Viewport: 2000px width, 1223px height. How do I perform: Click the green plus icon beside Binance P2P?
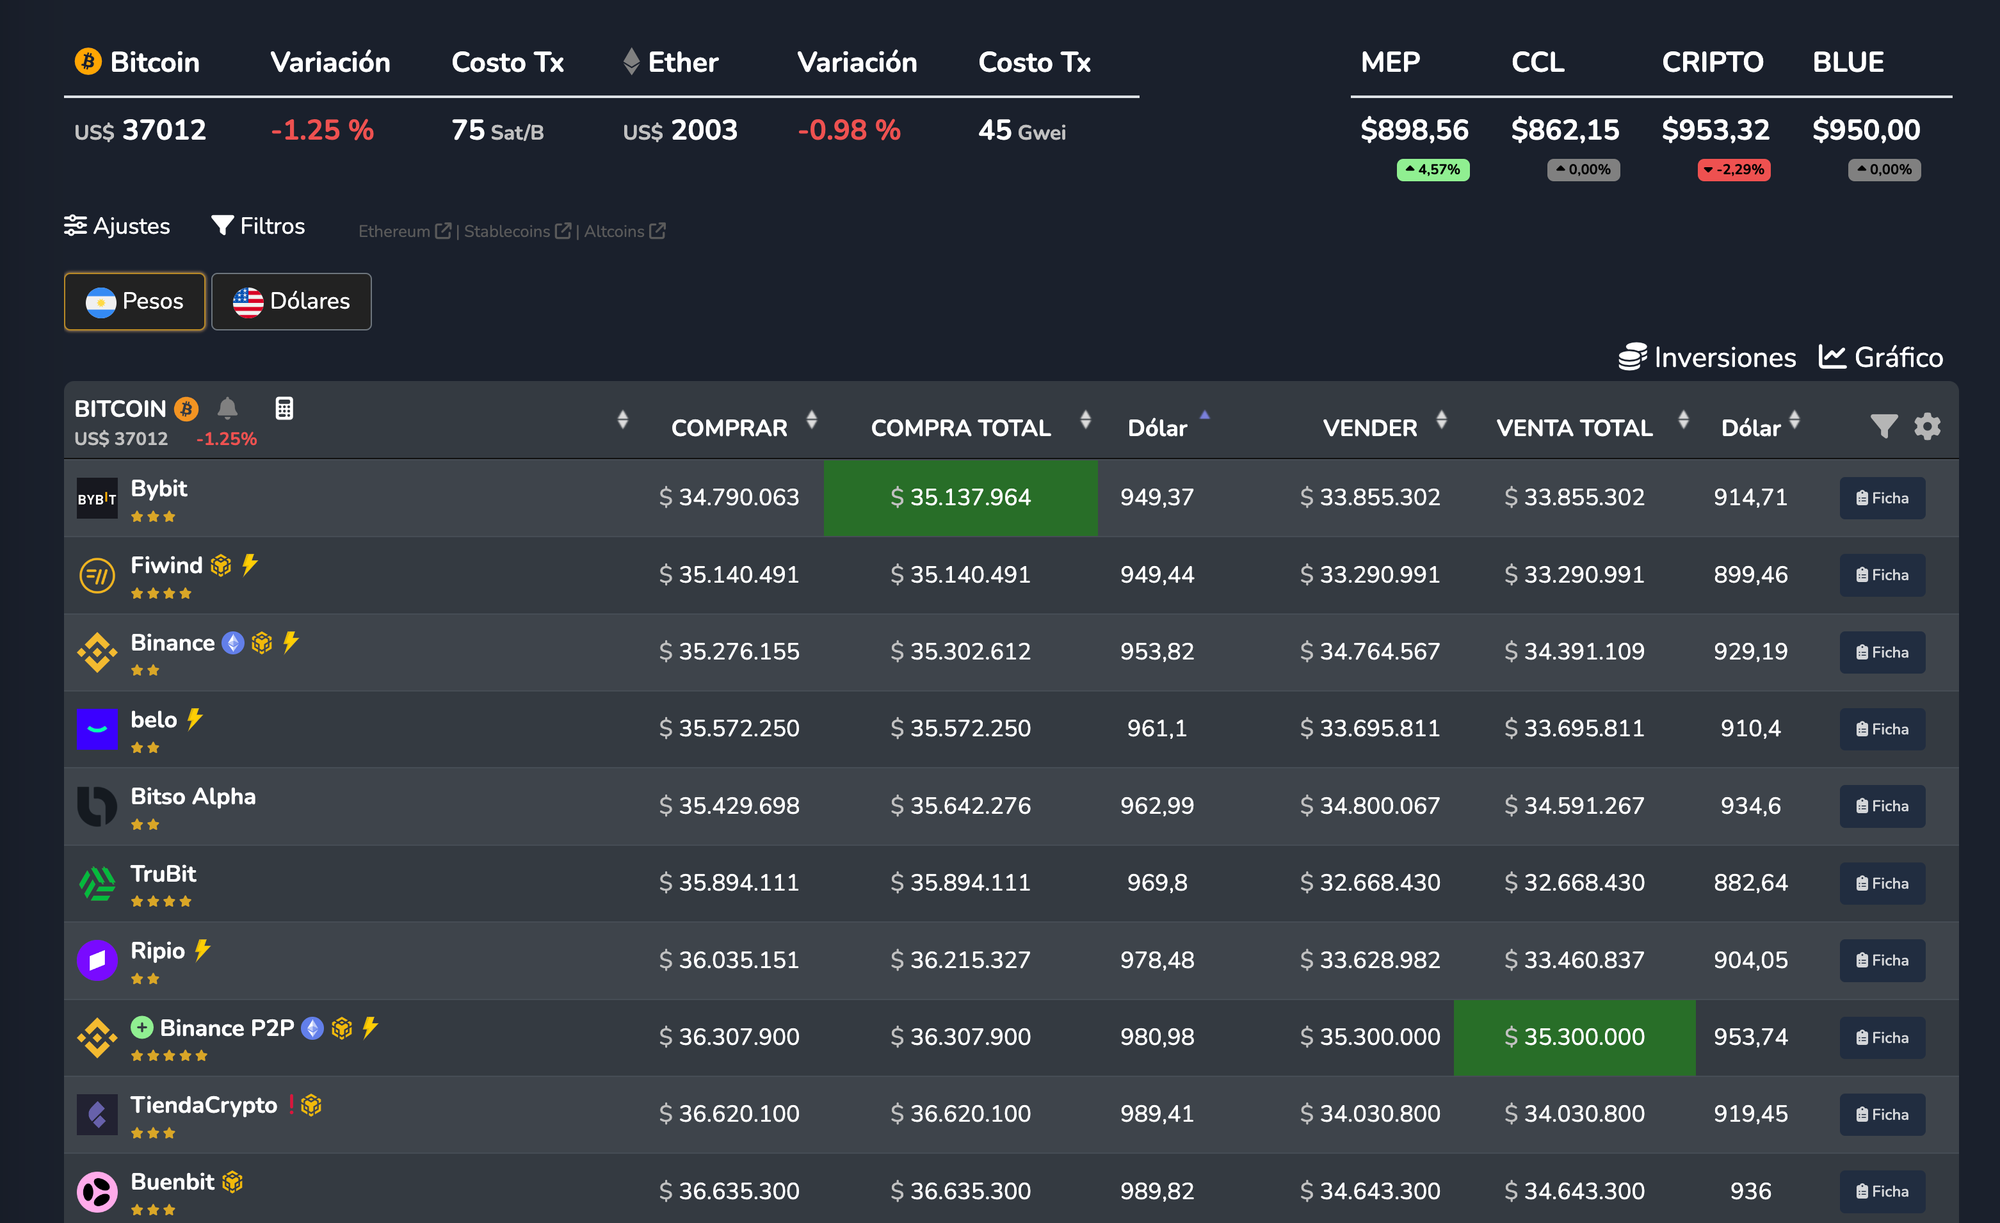point(142,1027)
